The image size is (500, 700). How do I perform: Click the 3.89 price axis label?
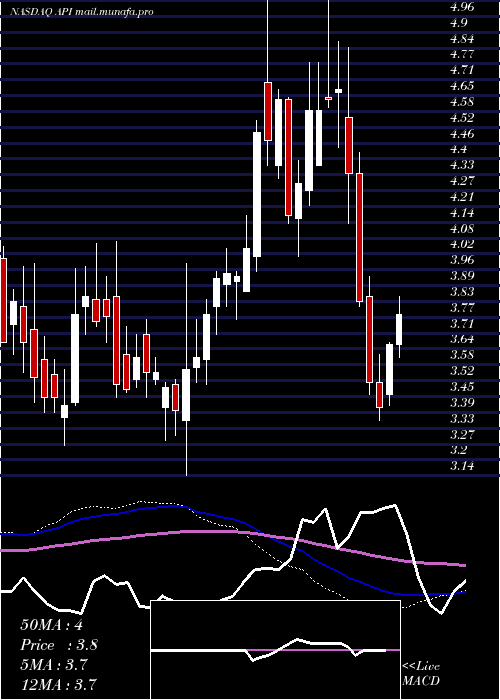[x=463, y=275]
